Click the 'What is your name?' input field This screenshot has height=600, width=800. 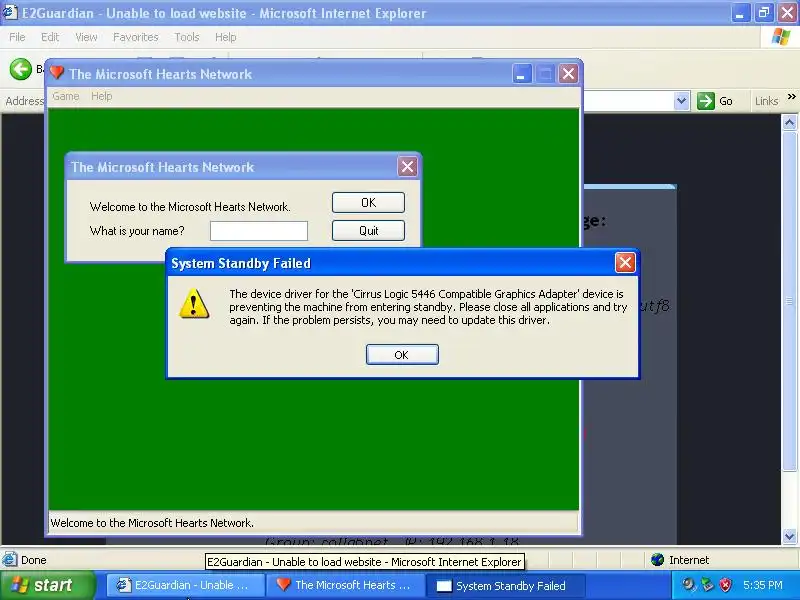click(259, 231)
